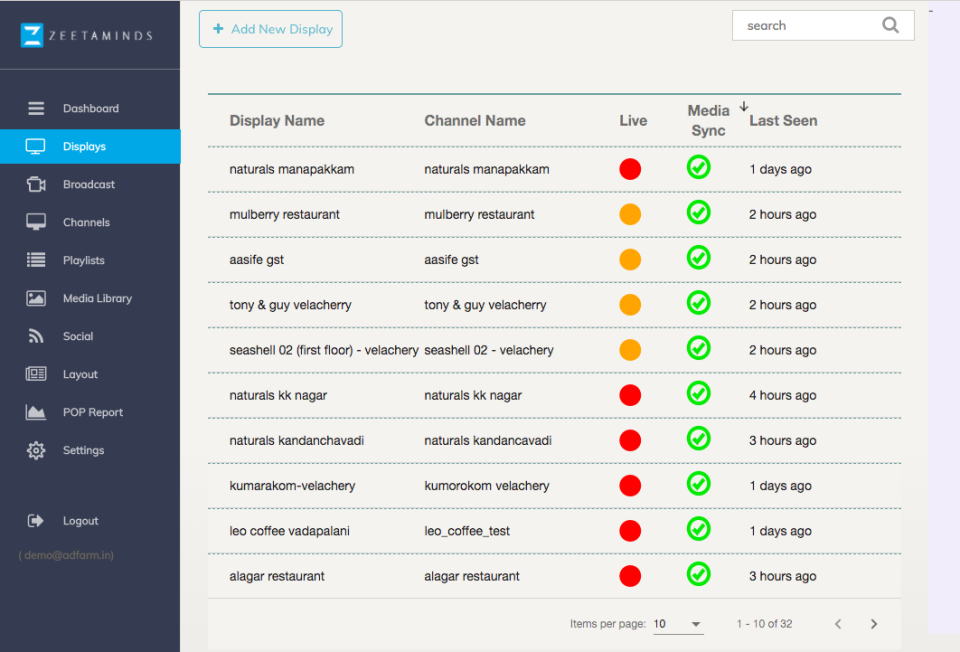Click the orange Live status of mulberry restaurant
Image resolution: width=960 pixels, height=652 pixels.
(630, 214)
